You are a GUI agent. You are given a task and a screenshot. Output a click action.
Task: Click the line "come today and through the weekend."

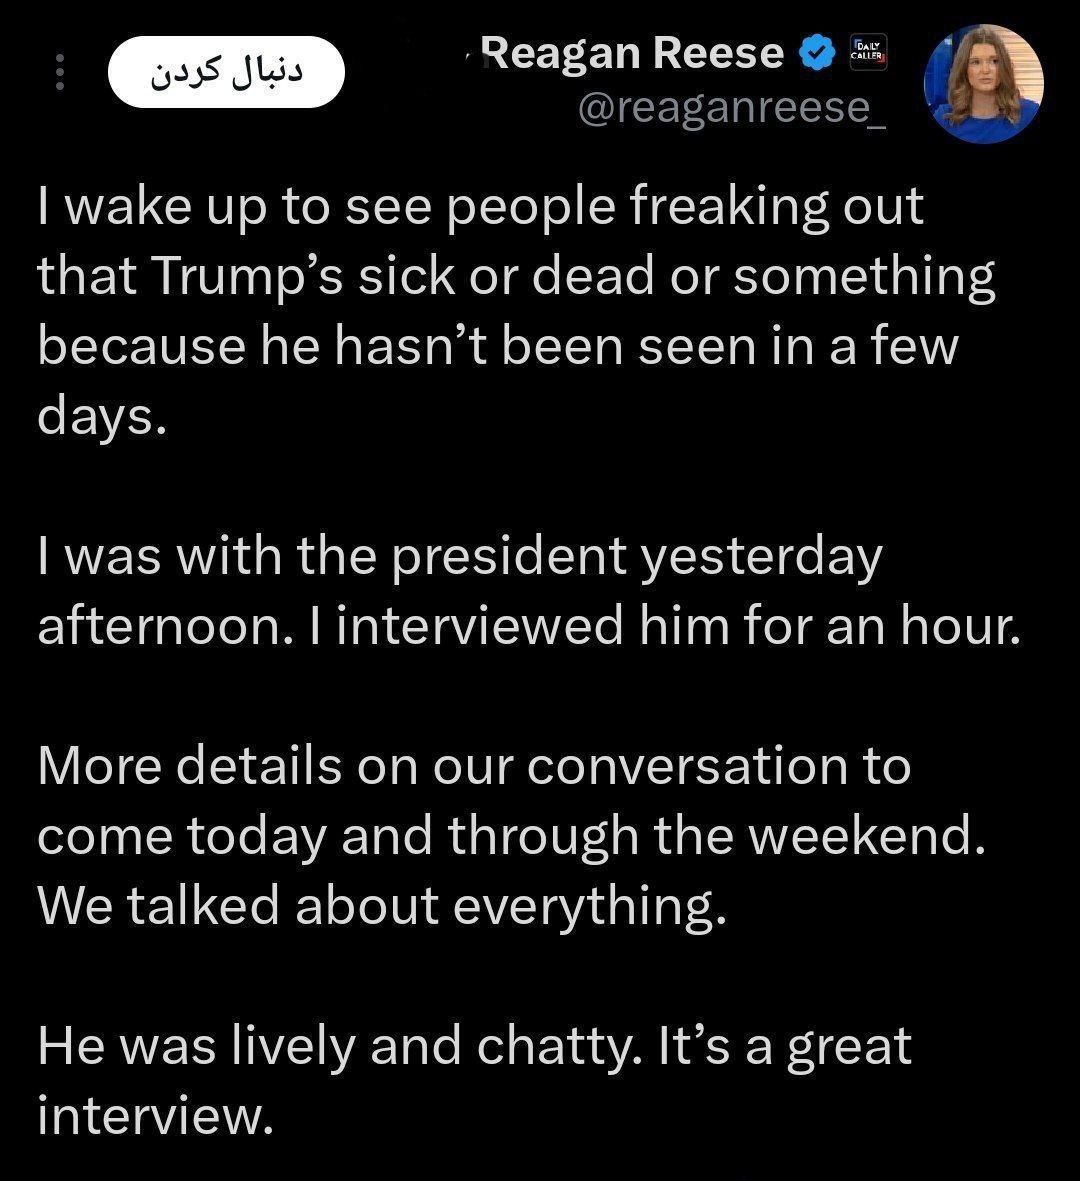[x=512, y=836]
